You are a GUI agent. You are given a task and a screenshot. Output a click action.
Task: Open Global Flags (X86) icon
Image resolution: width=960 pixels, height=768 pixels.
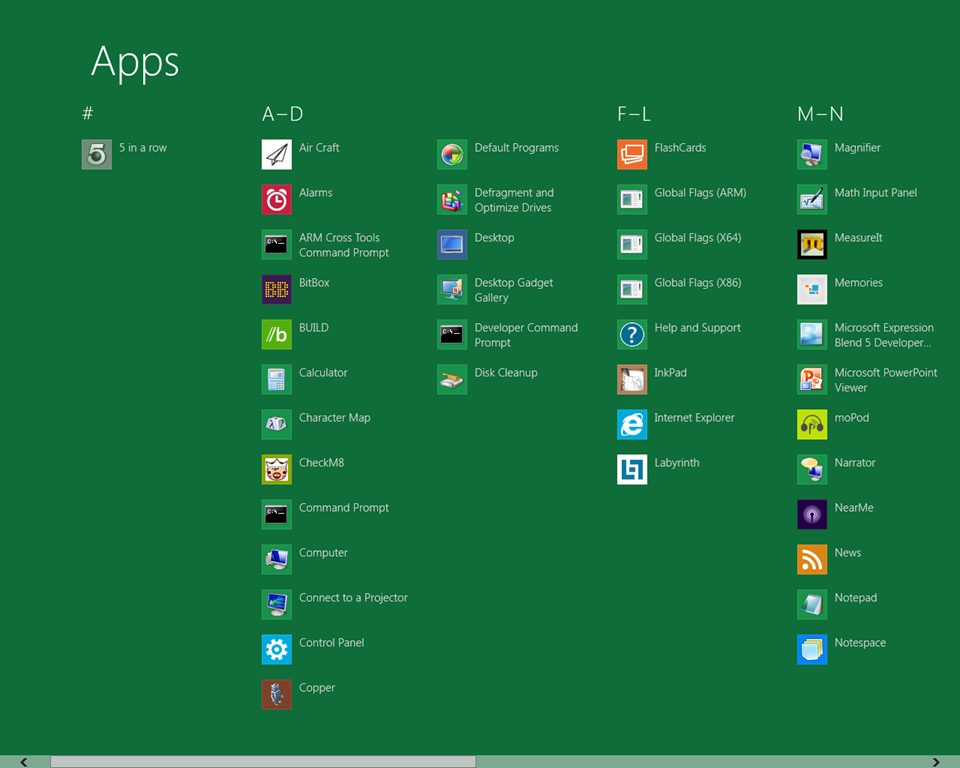(632, 289)
